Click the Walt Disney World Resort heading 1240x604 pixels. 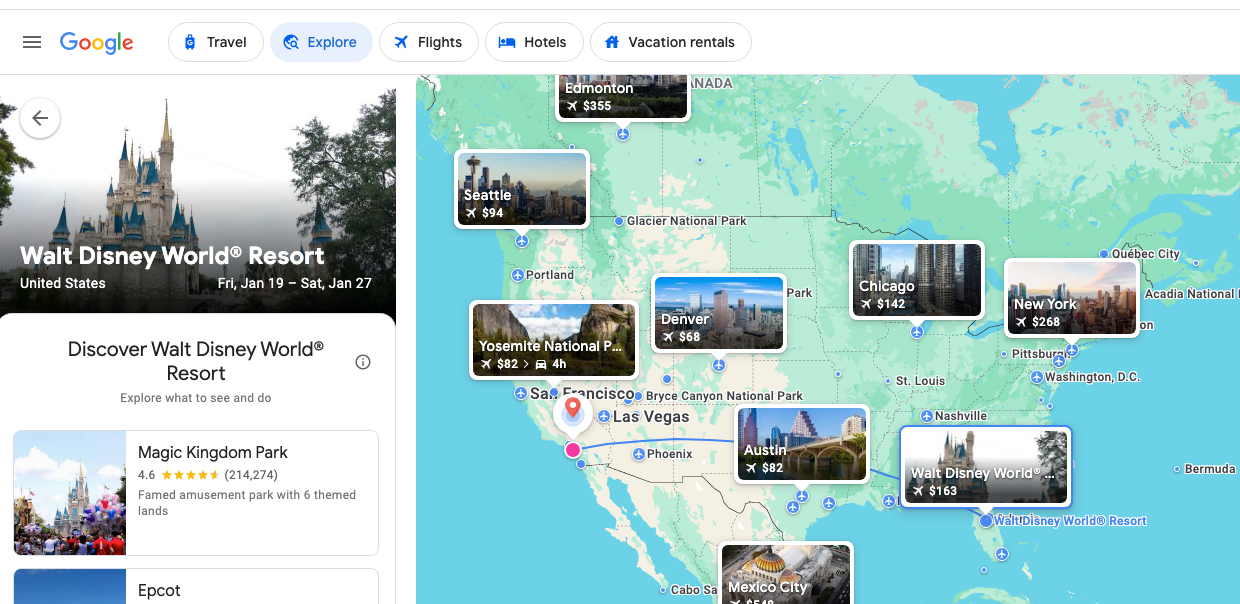[x=172, y=256]
